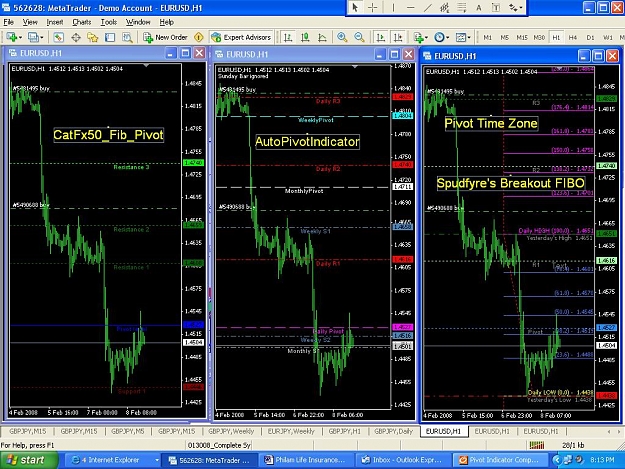Open the Tools menu
This screenshot has height=469, width=625.
108,22
